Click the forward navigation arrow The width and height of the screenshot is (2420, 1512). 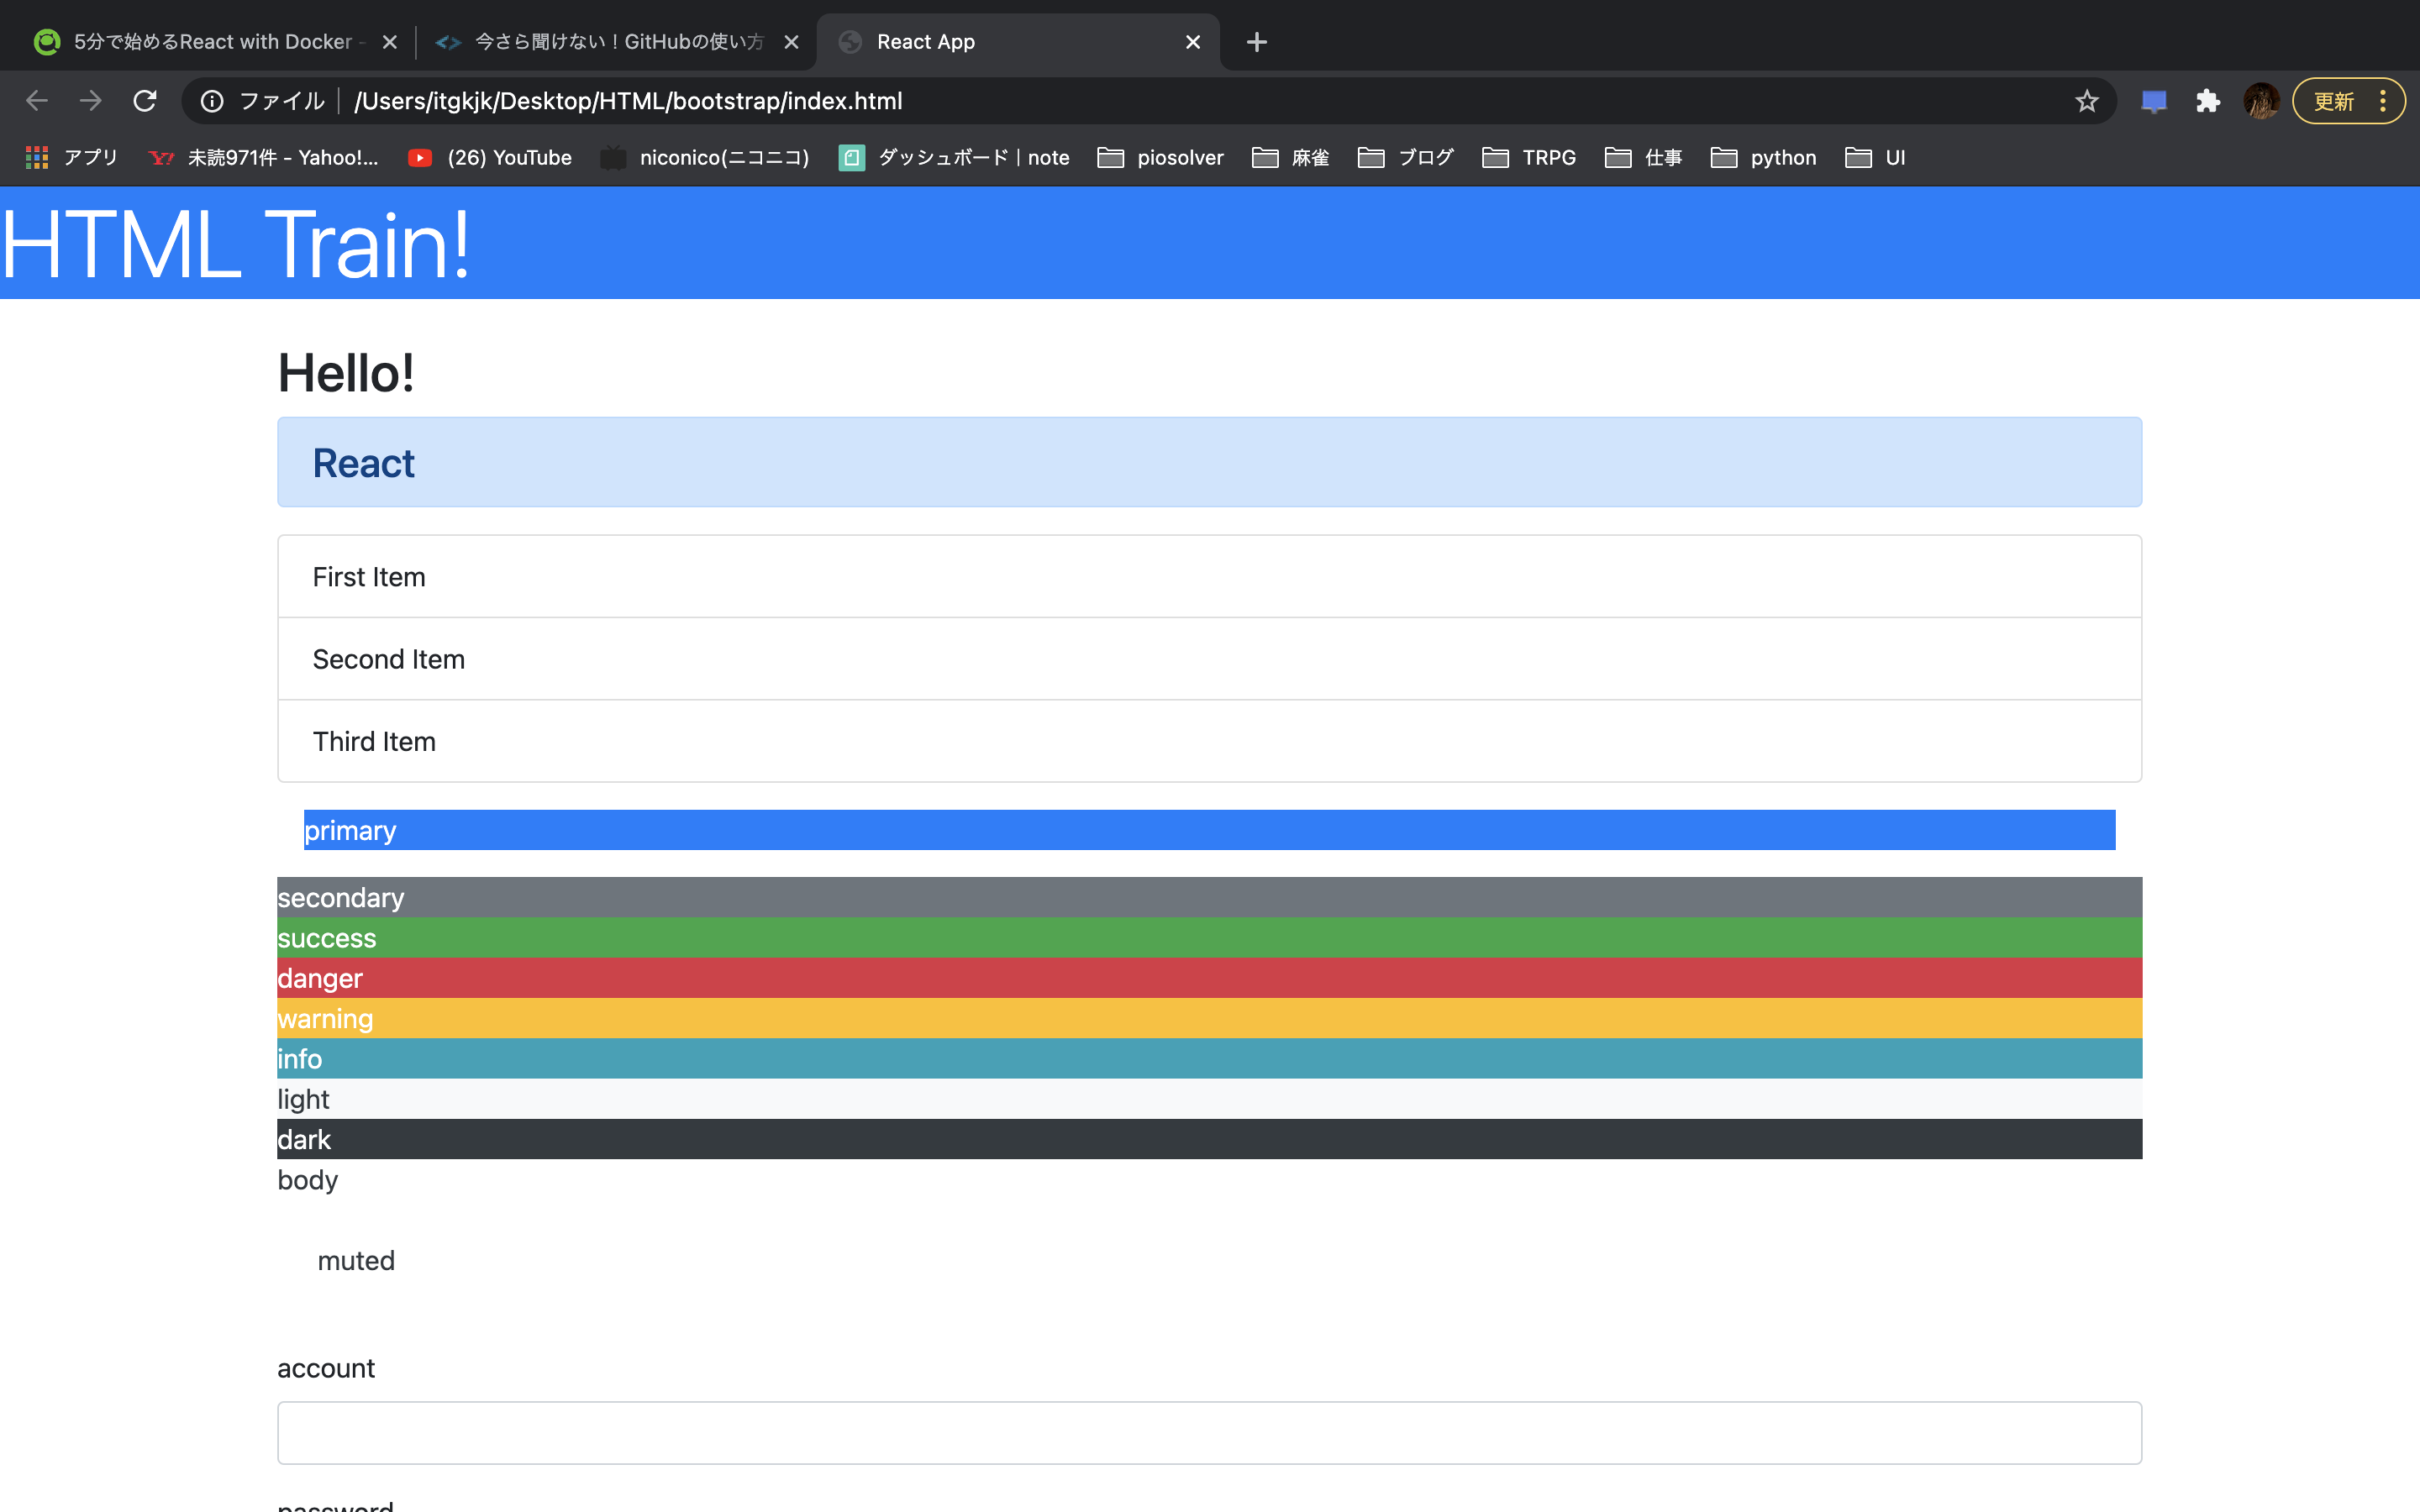91,101
